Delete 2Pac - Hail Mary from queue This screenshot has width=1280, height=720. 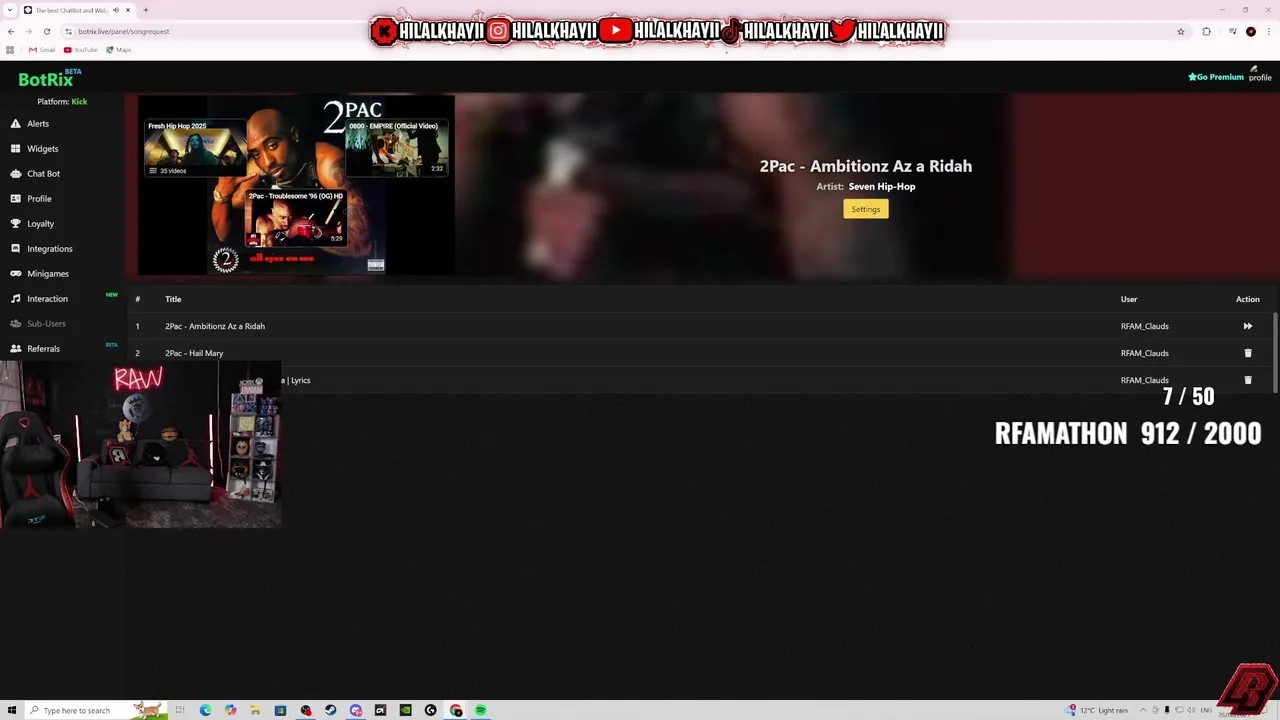click(1247, 353)
